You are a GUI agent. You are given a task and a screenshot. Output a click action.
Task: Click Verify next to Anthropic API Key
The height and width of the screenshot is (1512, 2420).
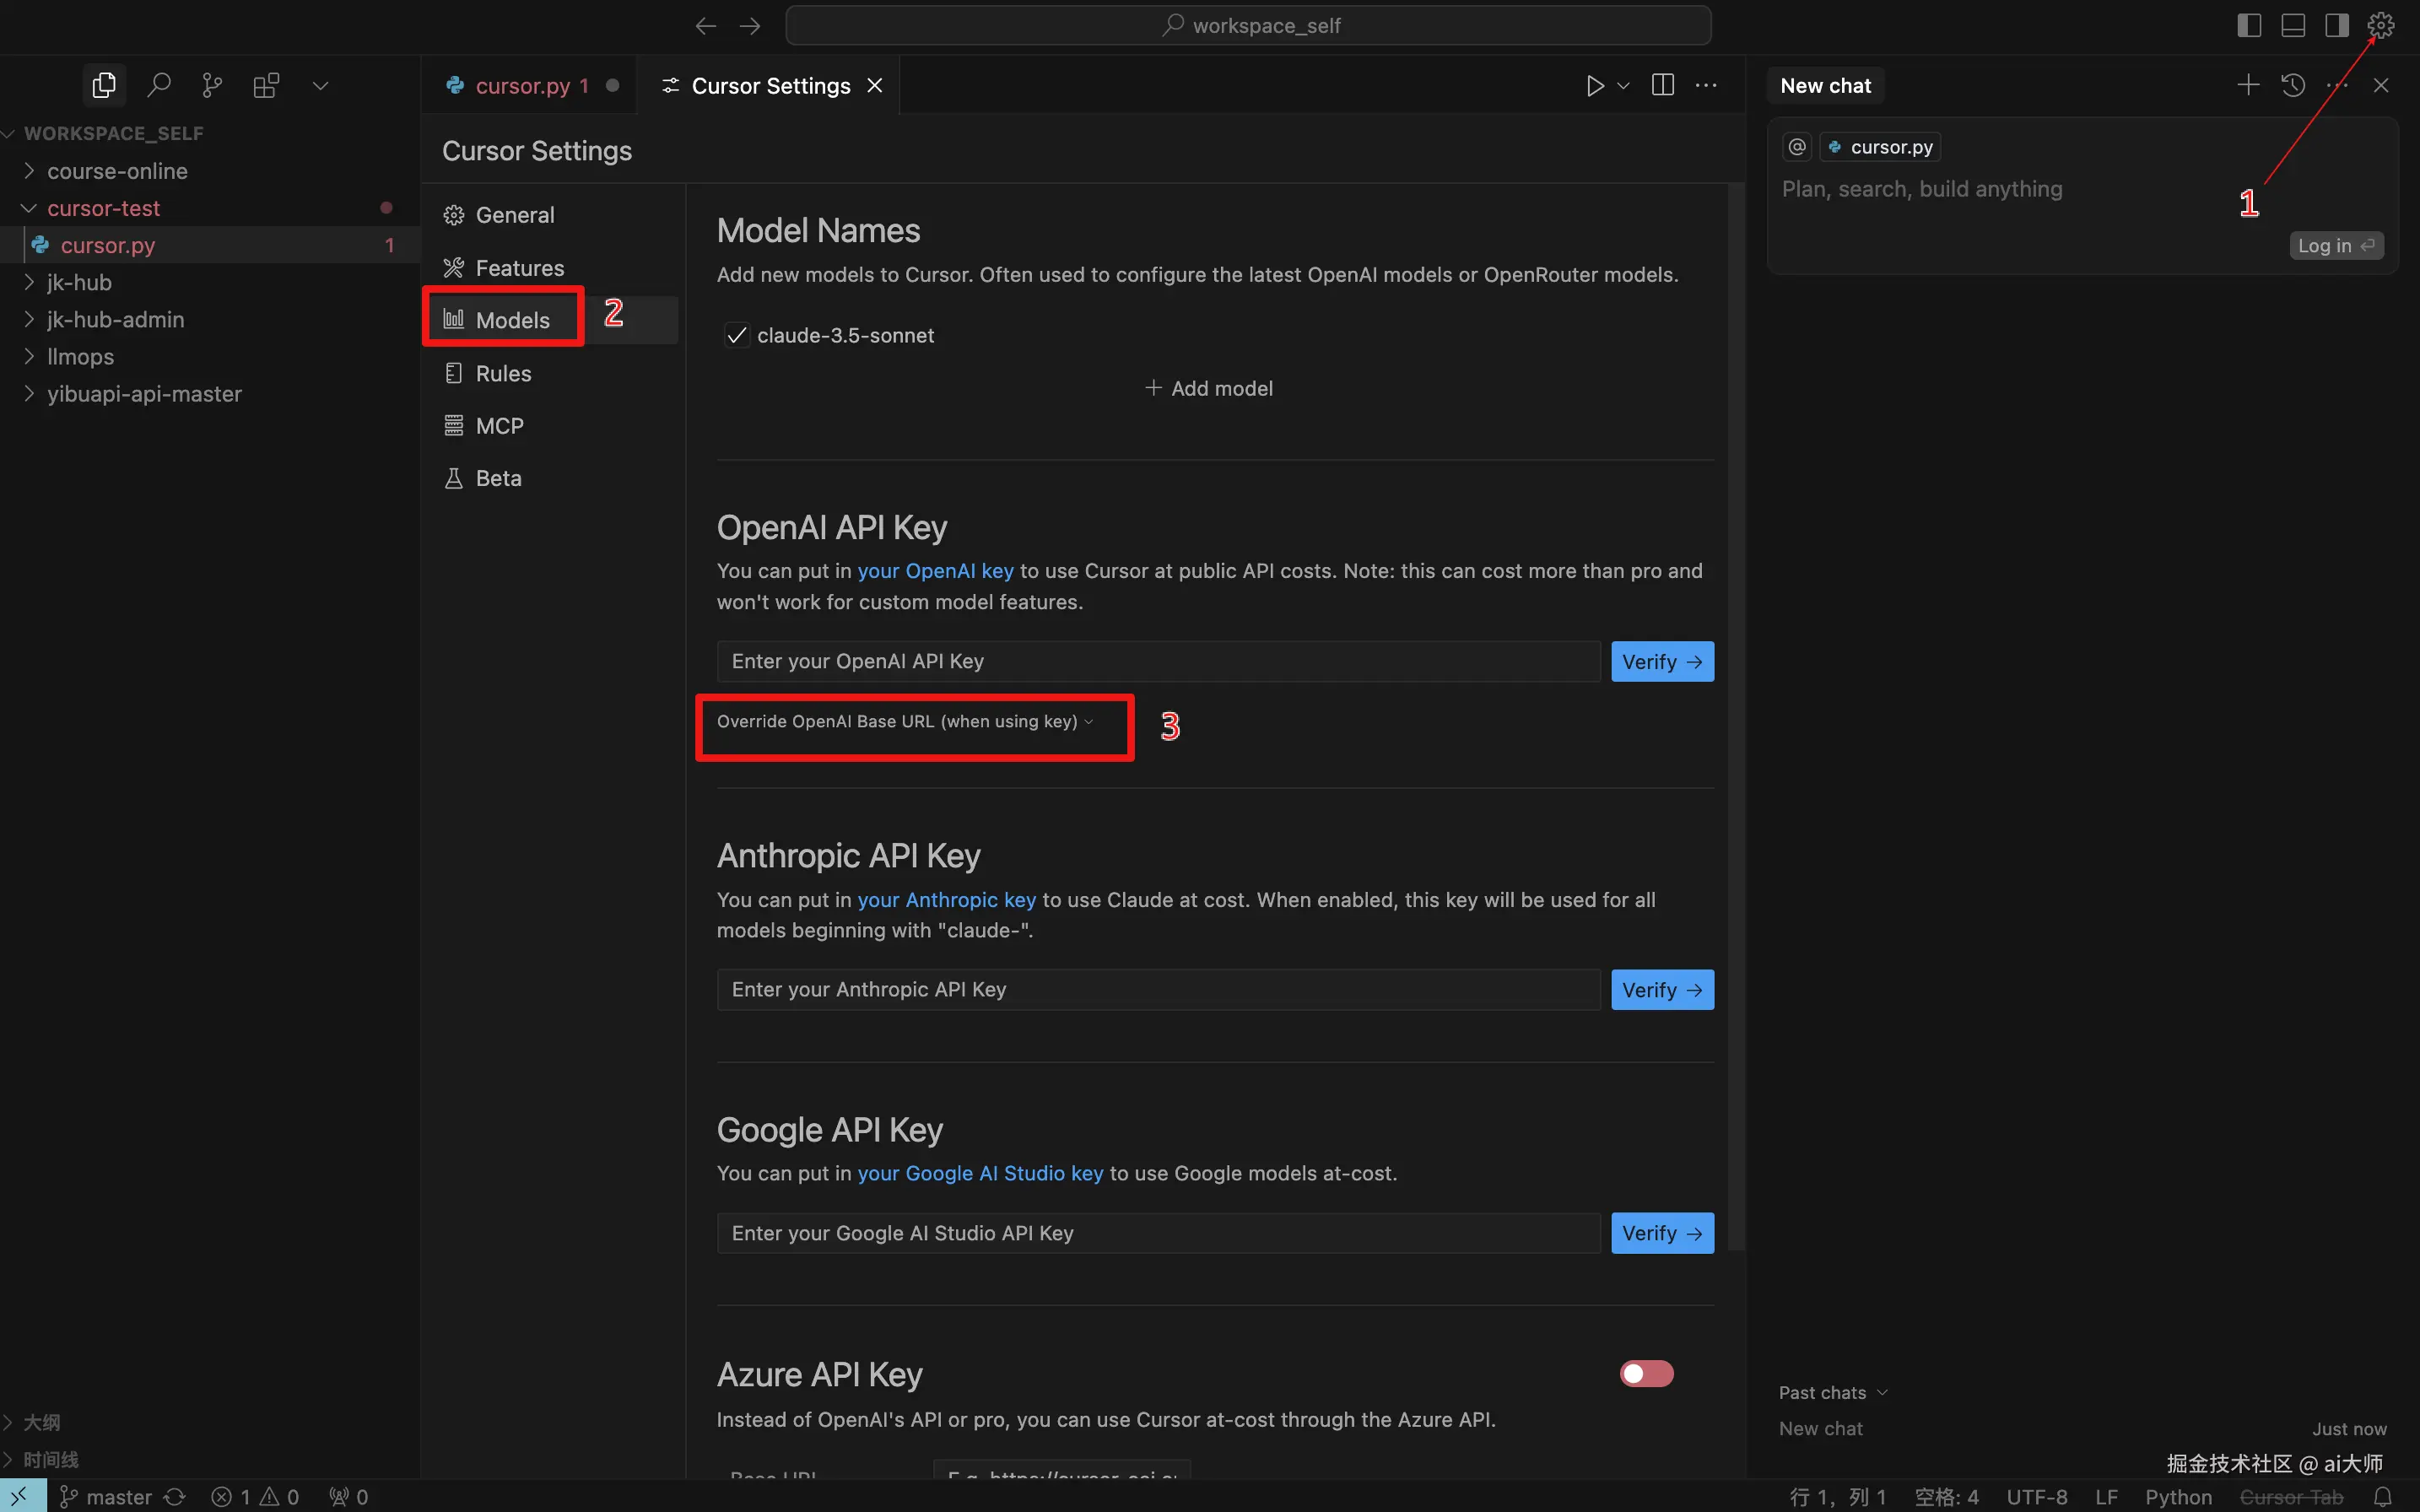pyautogui.click(x=1661, y=990)
